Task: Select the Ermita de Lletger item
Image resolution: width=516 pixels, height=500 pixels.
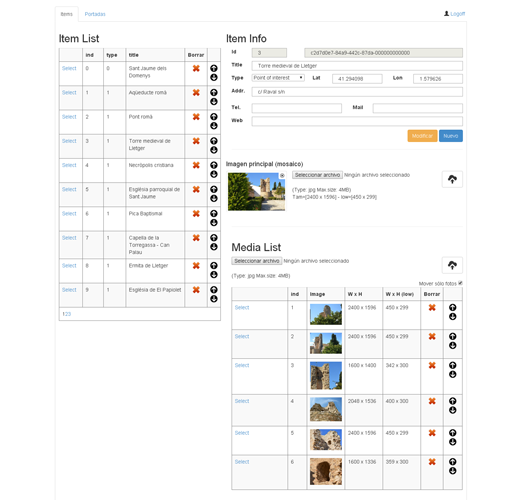Action: [69, 266]
